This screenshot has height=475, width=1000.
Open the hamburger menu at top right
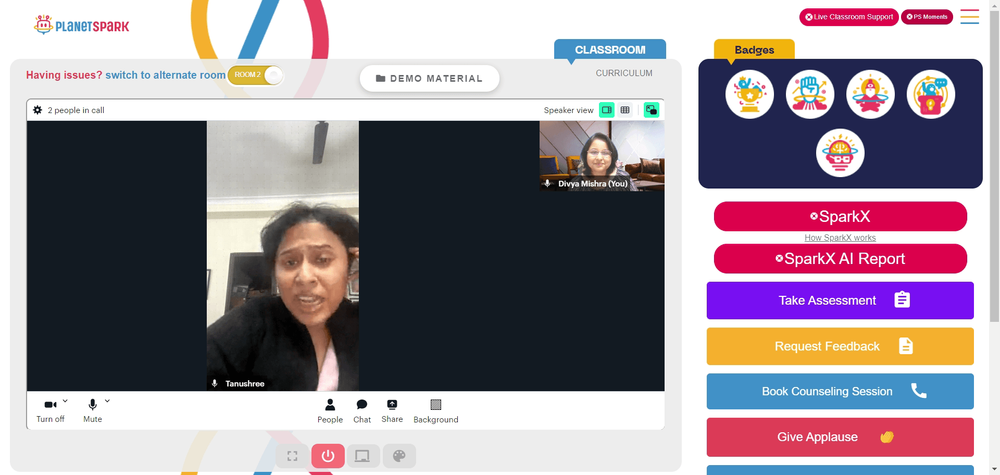969,17
